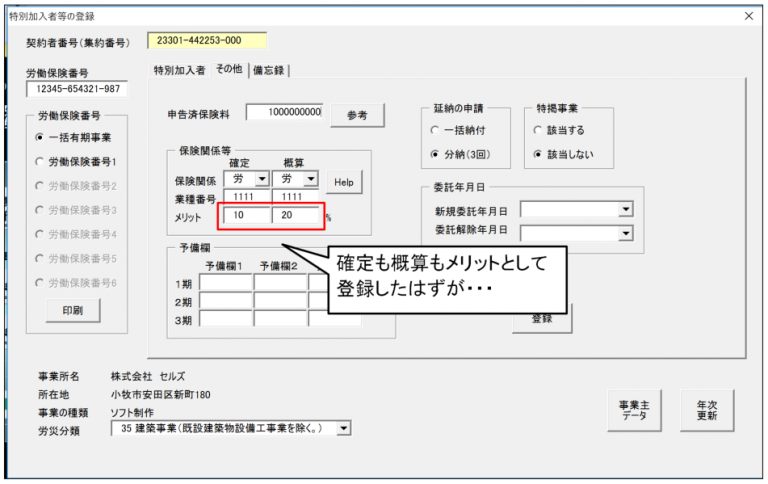
Task: Click the ソフト制作 business type text
Action: coord(132,413)
